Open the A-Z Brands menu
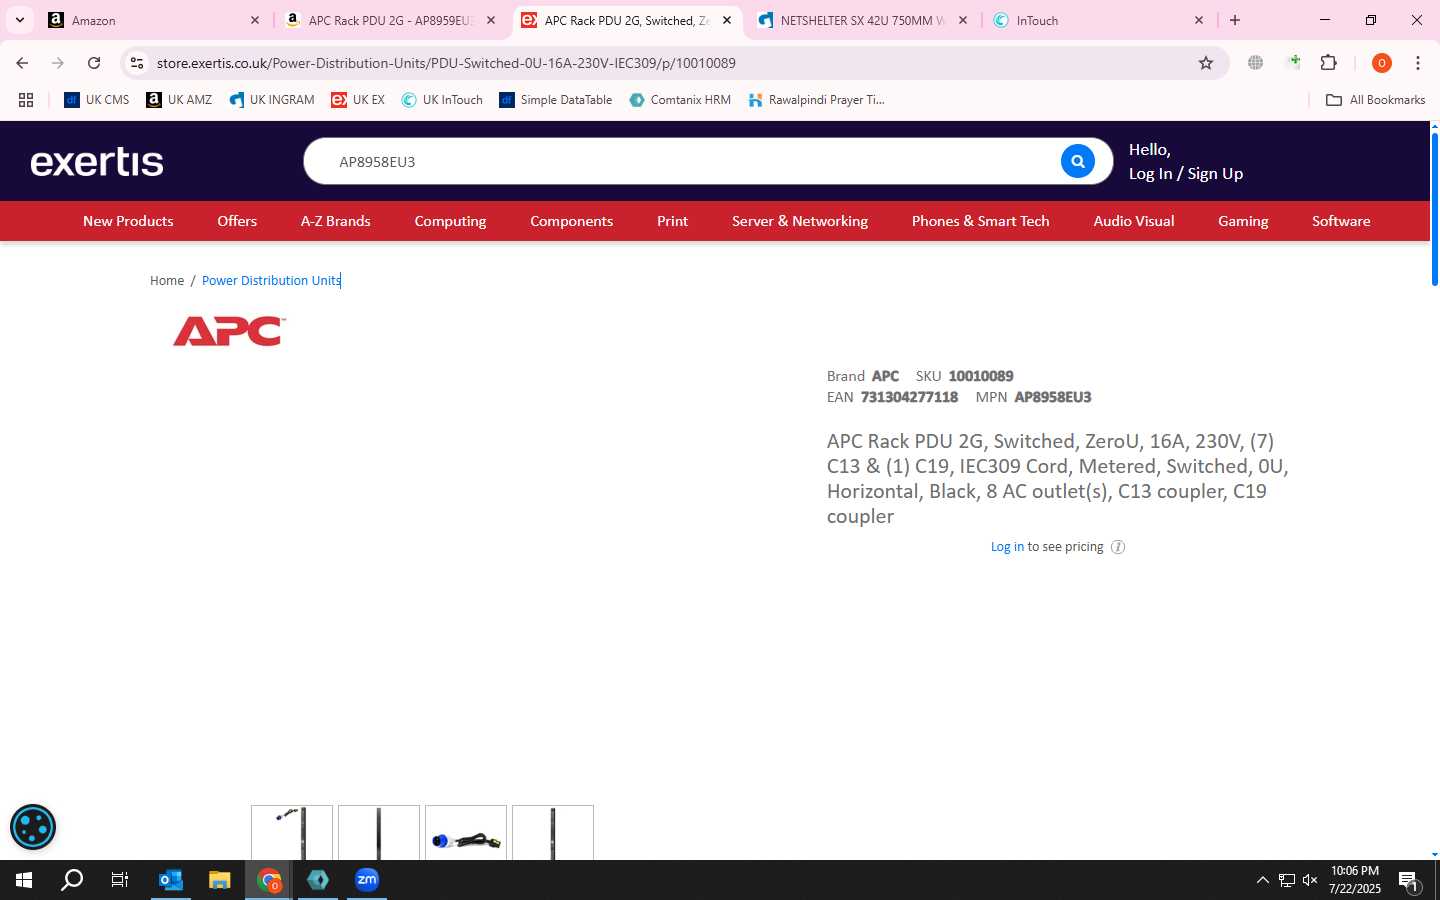 point(336,221)
